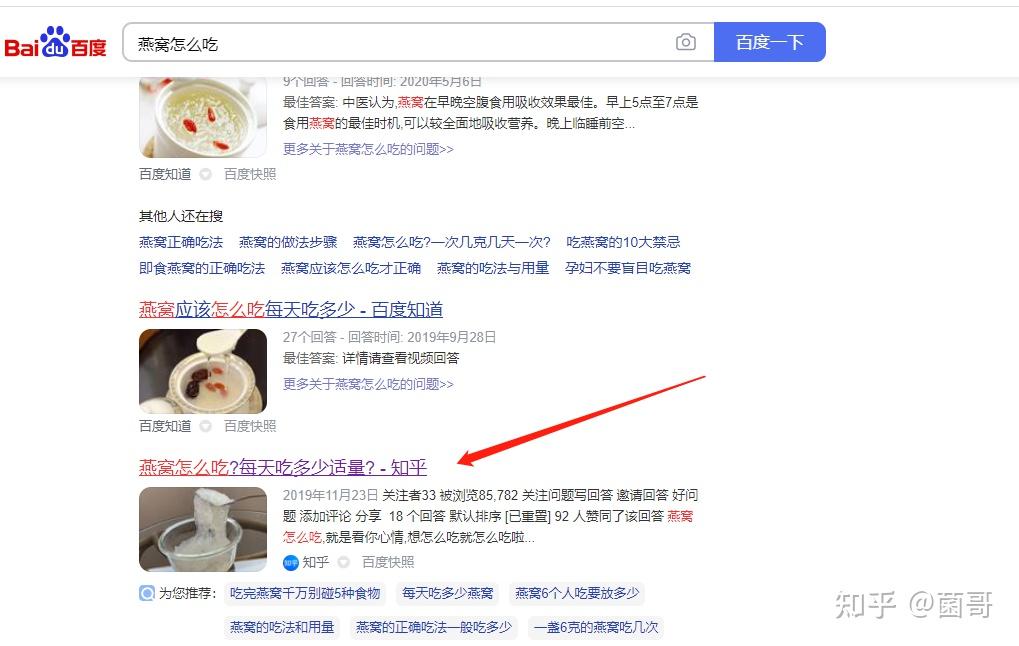Click the camera image search icon

coord(686,42)
